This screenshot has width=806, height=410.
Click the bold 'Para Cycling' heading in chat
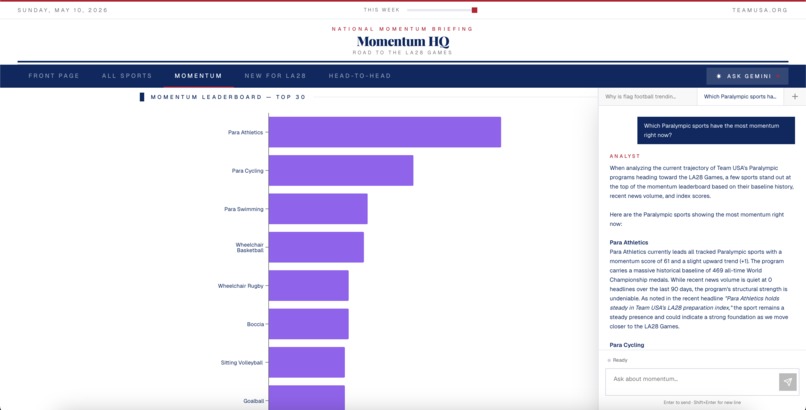[x=627, y=345]
